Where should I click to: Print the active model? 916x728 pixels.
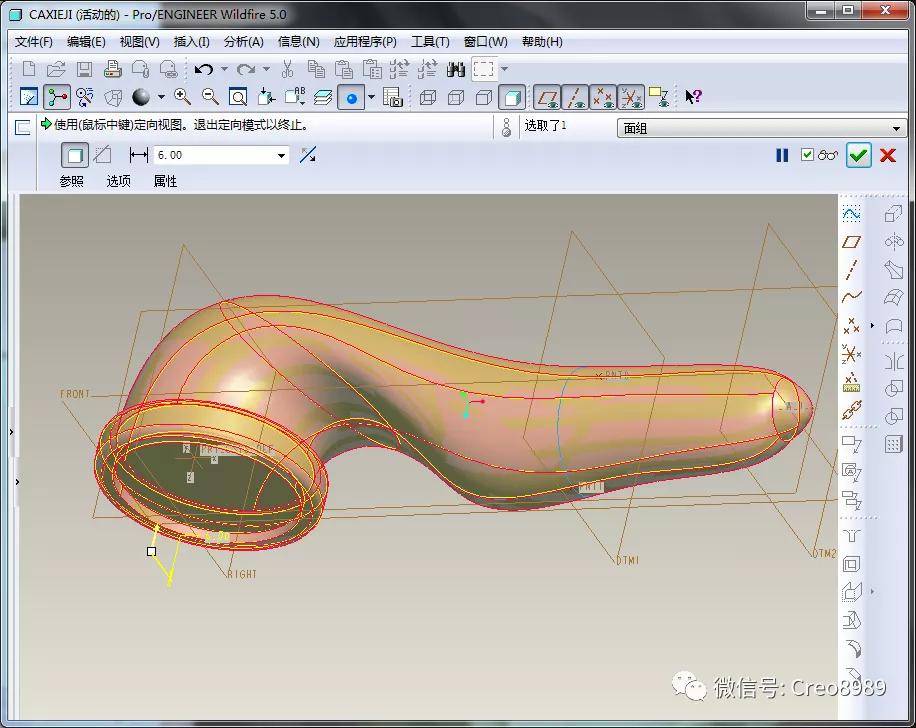(x=112, y=69)
